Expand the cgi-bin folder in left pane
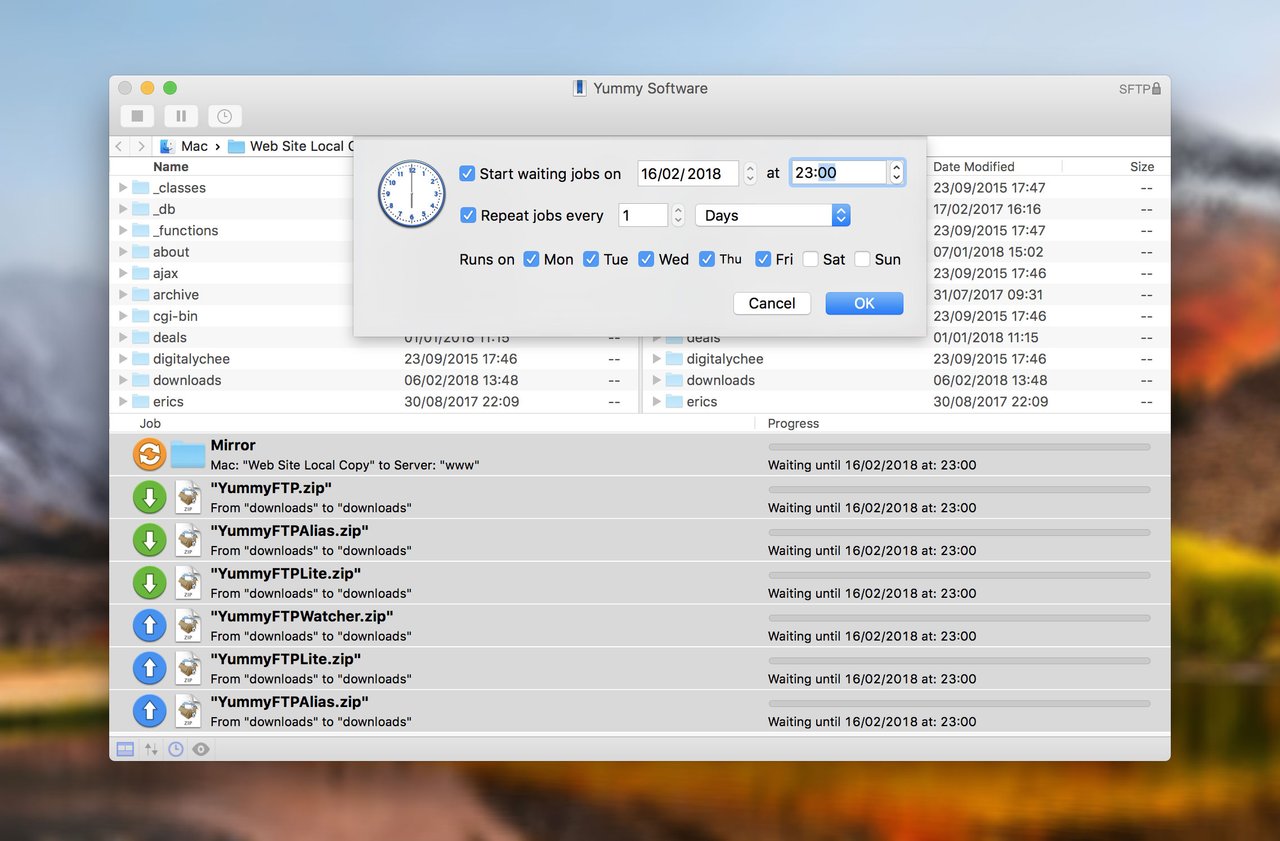Image resolution: width=1280 pixels, height=841 pixels. 123,316
